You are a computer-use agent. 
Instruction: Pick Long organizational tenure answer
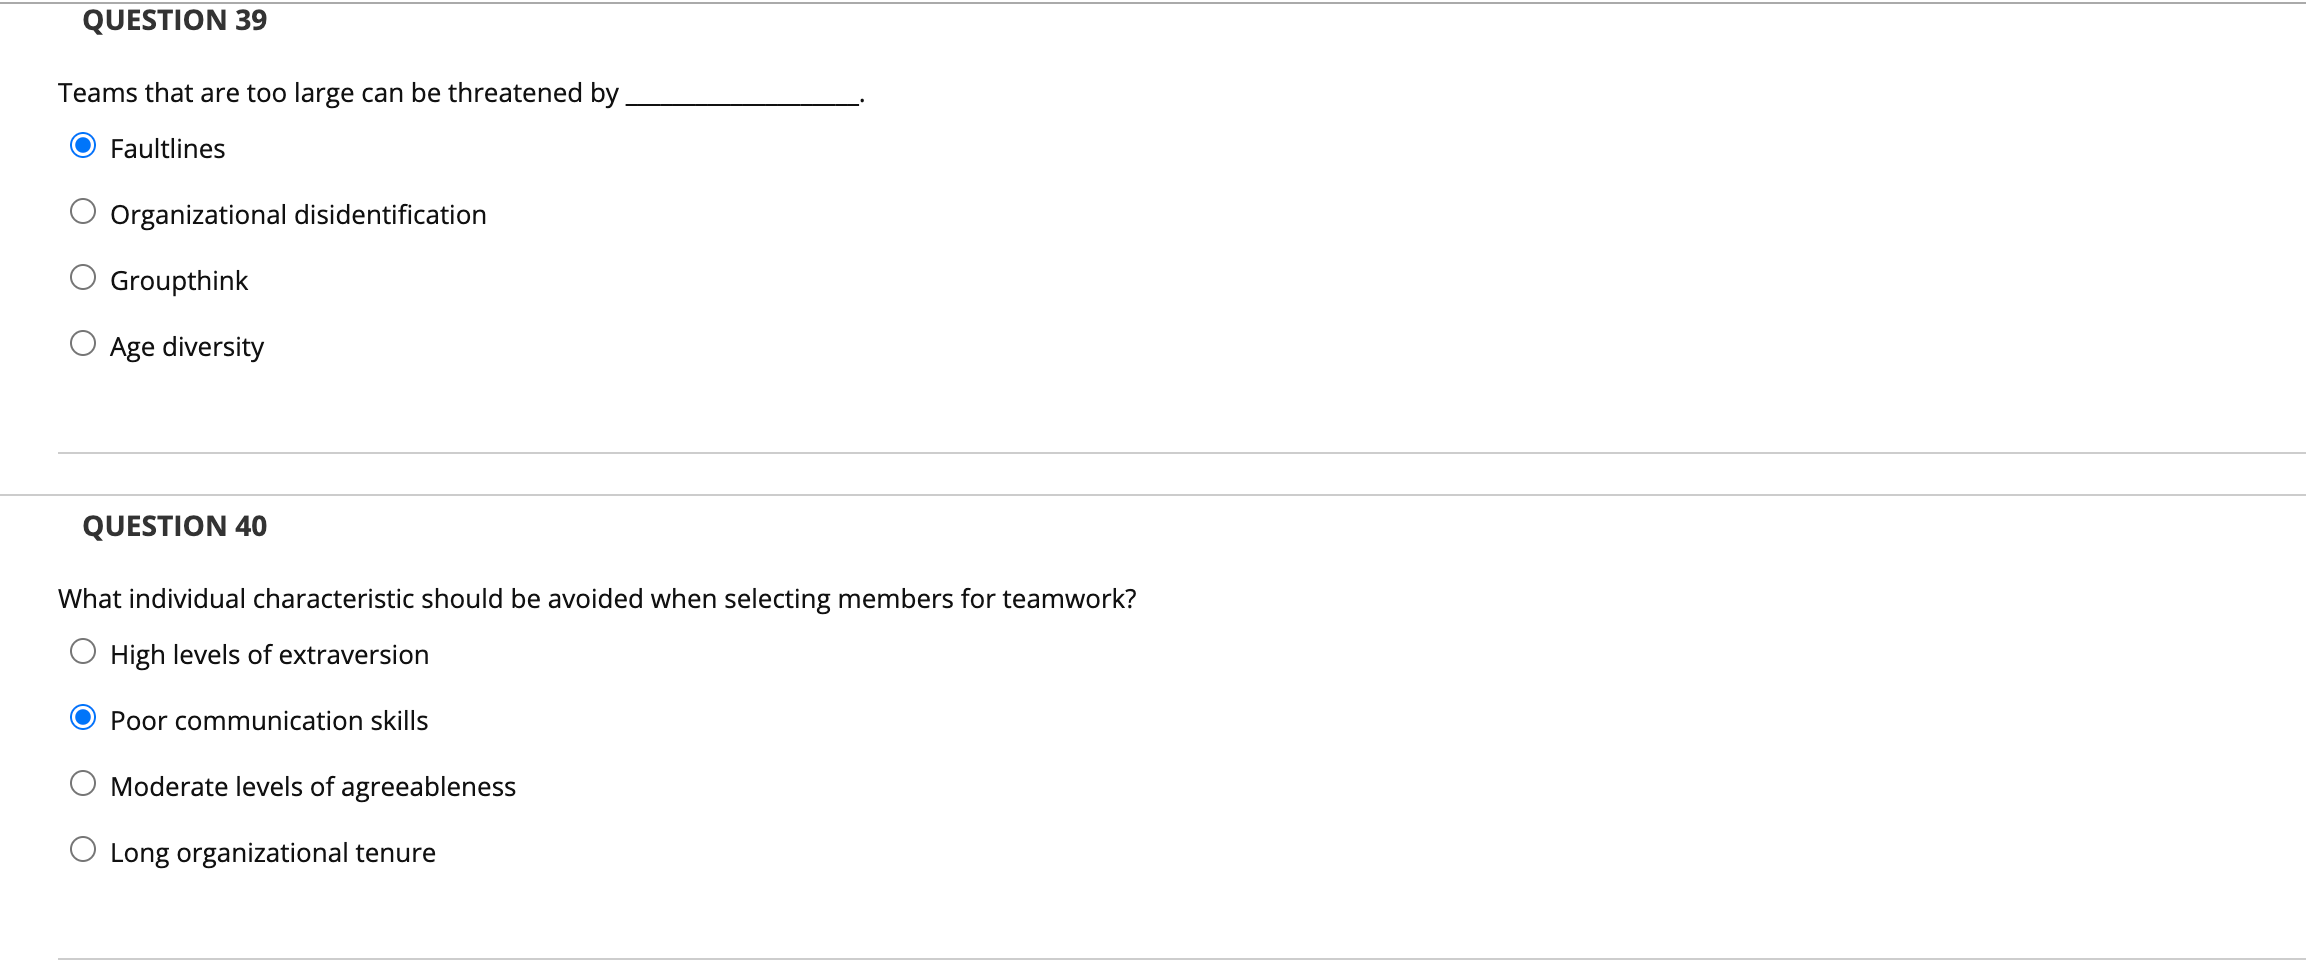pos(84,848)
